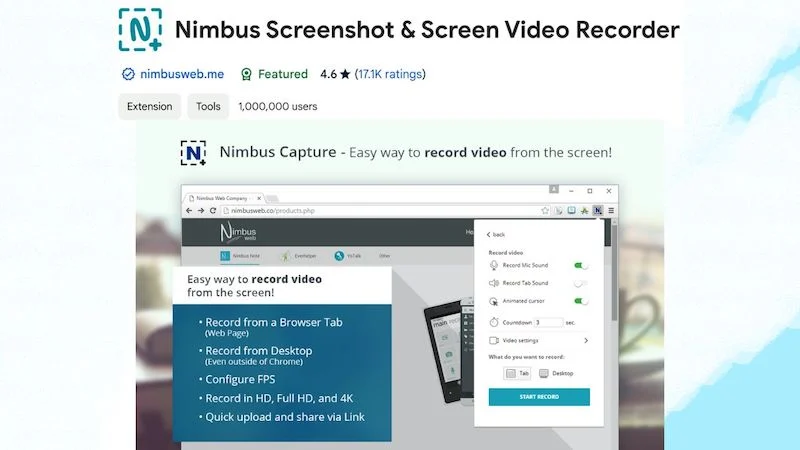Click the phone mockup image on the site

coord(449,352)
